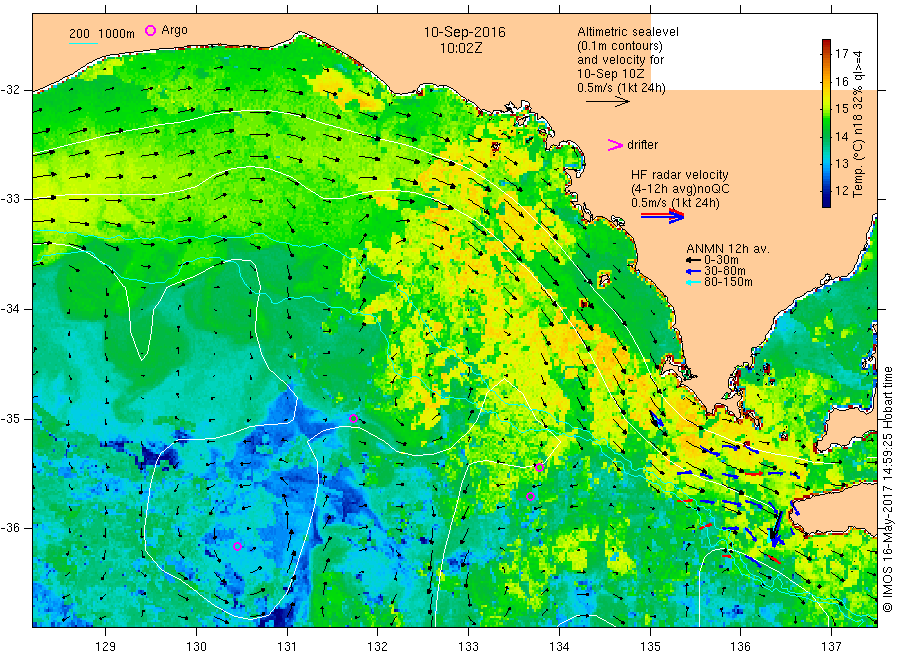Viewport: 900px width, 660px height.
Task: Select the Argo float marker near 133.7E 35.7S
Action: [x=530, y=496]
